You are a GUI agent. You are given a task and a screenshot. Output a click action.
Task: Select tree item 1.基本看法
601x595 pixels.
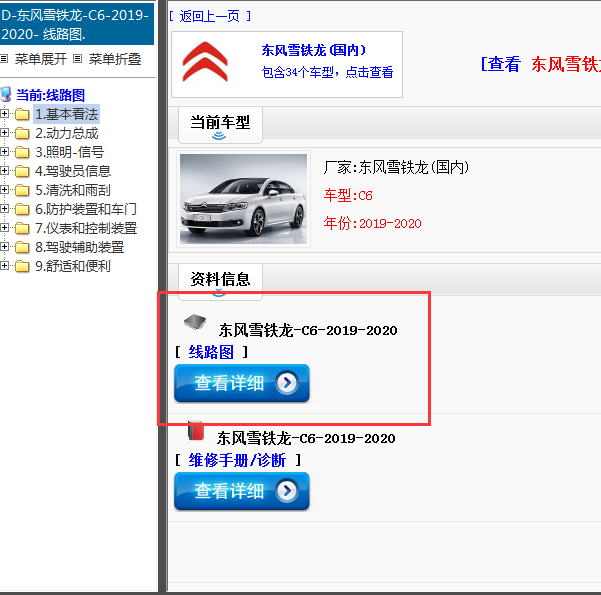pyautogui.click(x=67, y=114)
